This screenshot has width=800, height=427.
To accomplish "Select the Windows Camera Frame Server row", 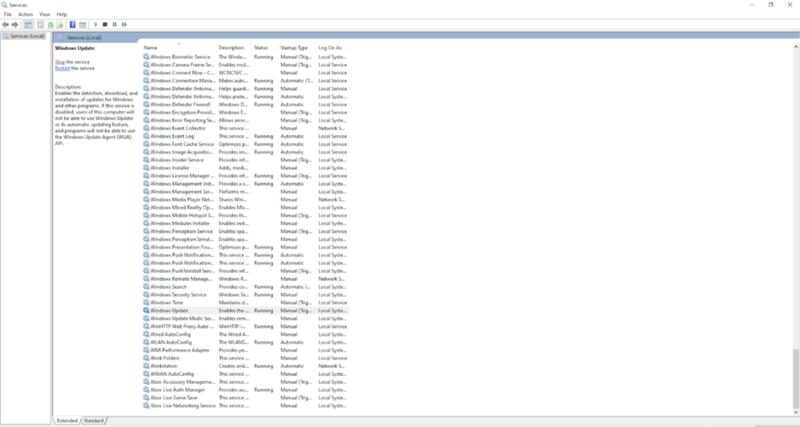I will coord(245,65).
